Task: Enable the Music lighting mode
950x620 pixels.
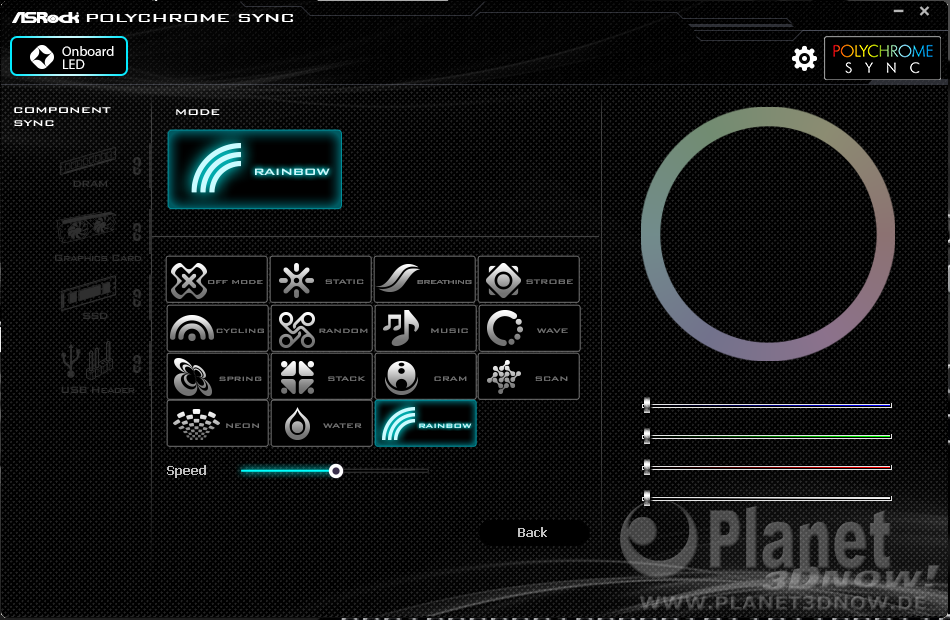Action: [425, 328]
